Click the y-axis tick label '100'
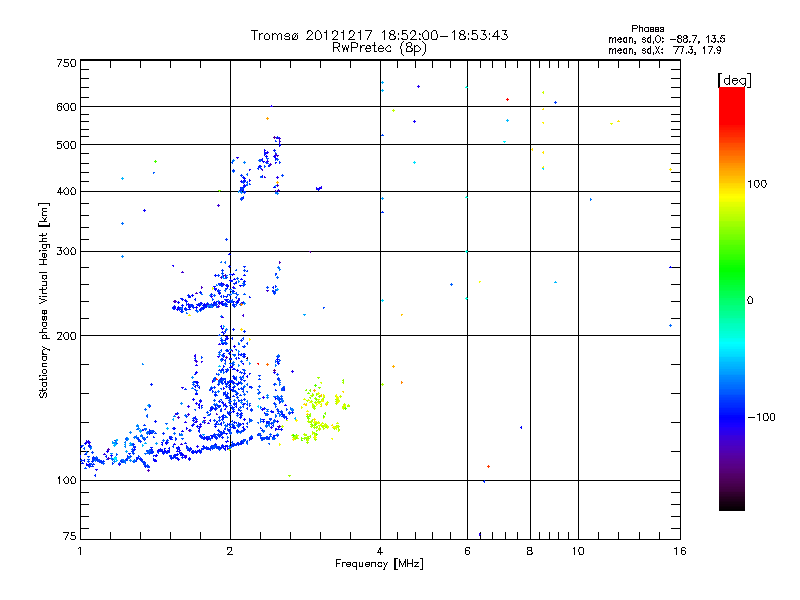The image size is (800, 600). click(66, 480)
